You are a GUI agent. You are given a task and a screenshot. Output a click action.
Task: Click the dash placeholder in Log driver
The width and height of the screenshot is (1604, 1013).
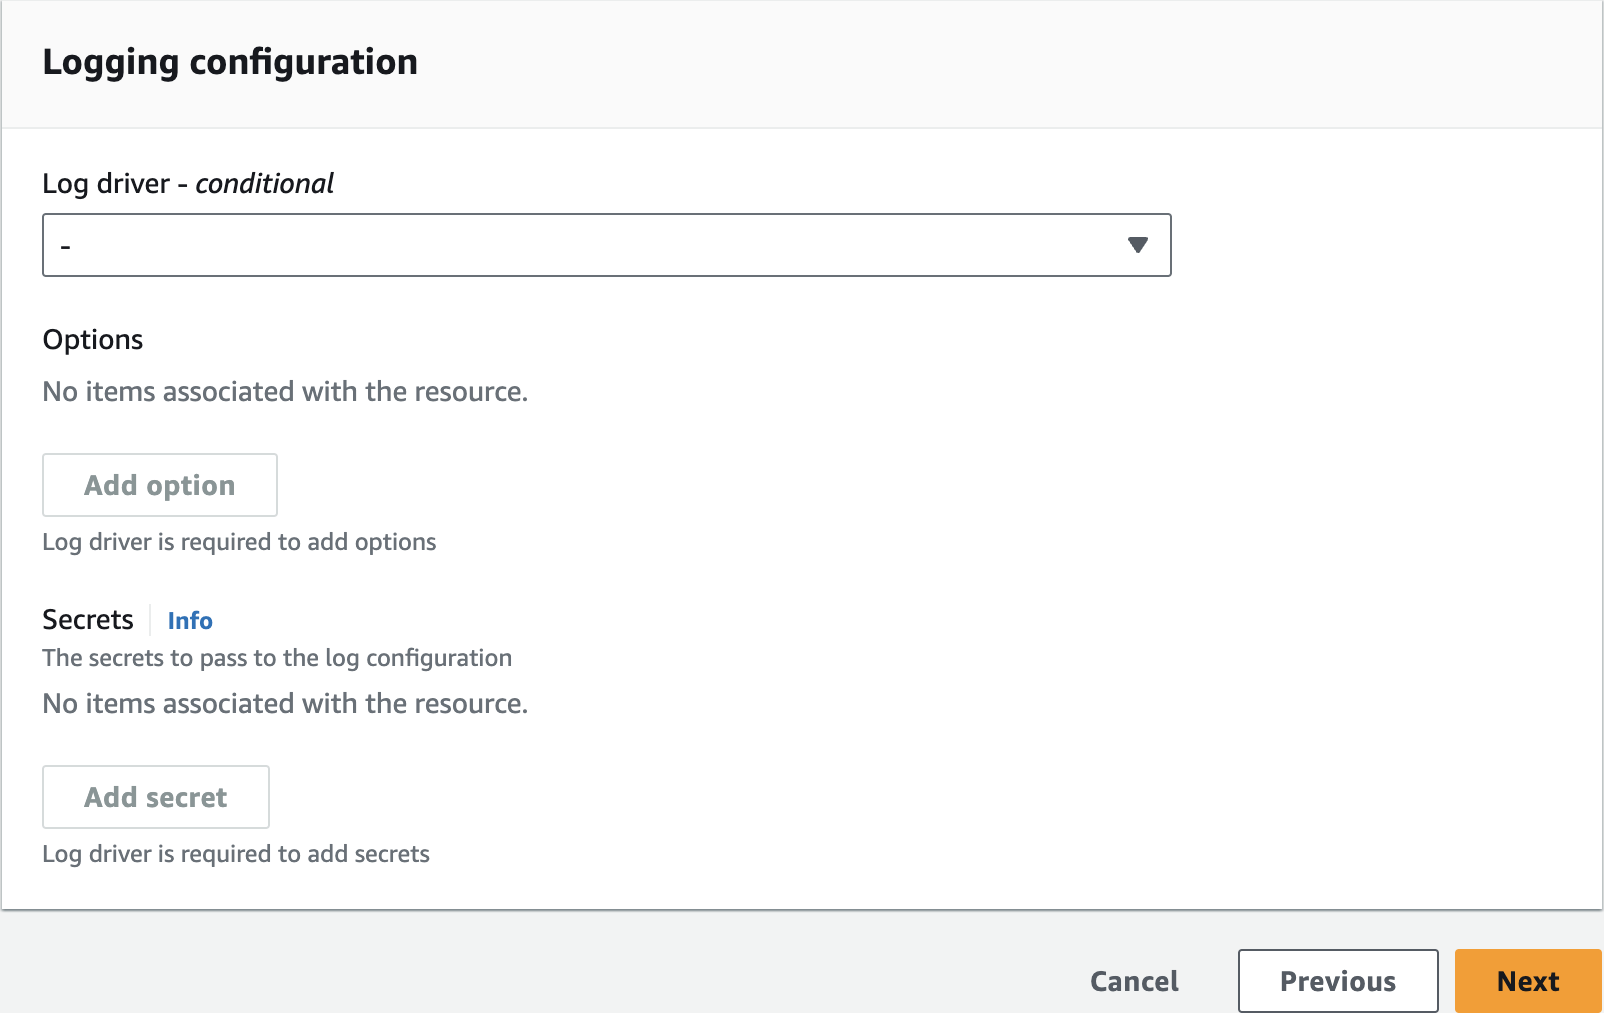(66, 246)
